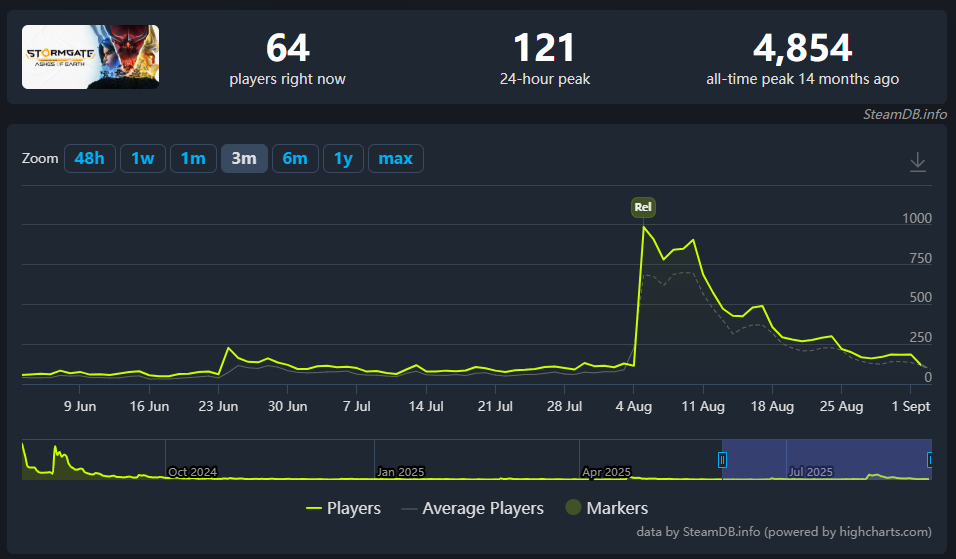Set zoom range to 1m
The height and width of the screenshot is (559, 956).
pos(193,158)
